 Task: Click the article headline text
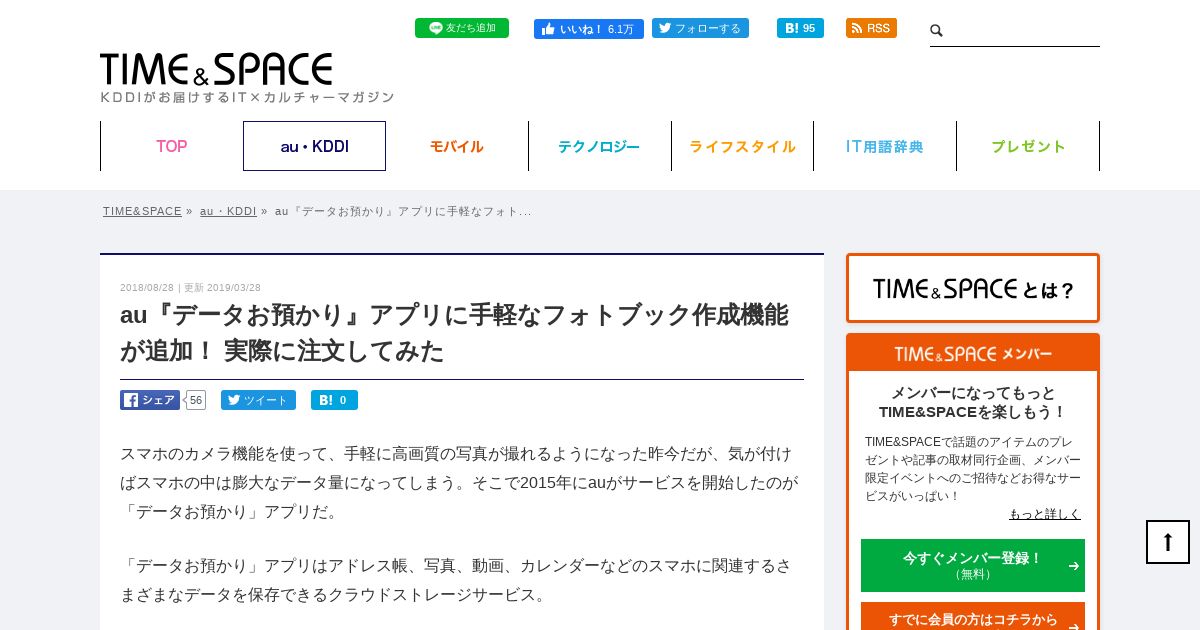[454, 333]
